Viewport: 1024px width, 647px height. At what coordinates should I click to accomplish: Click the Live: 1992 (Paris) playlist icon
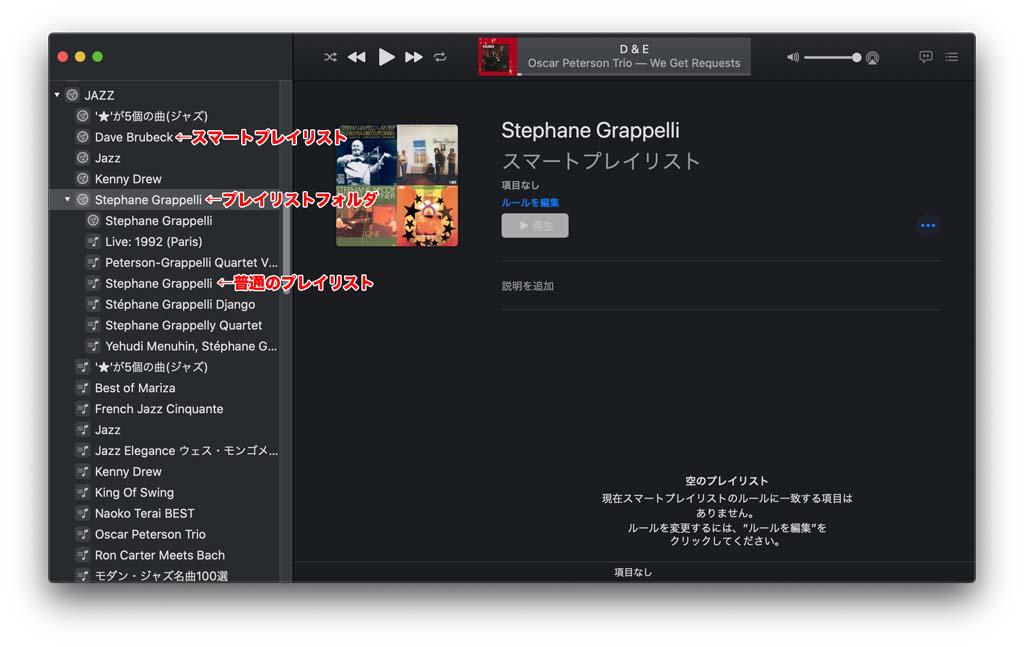click(93, 241)
